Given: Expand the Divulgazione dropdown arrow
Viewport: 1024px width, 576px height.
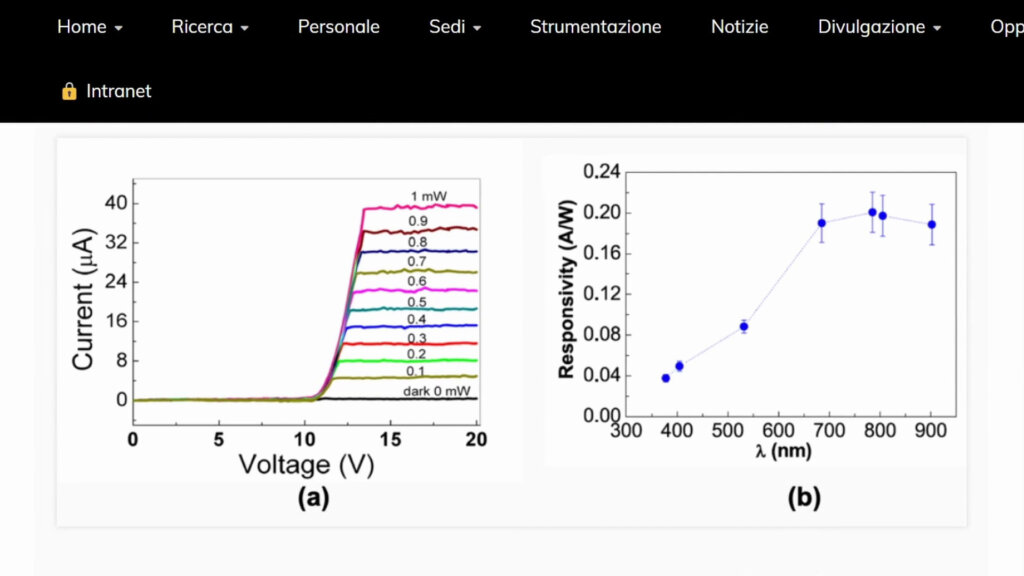Looking at the screenshot, I should click(937, 29).
